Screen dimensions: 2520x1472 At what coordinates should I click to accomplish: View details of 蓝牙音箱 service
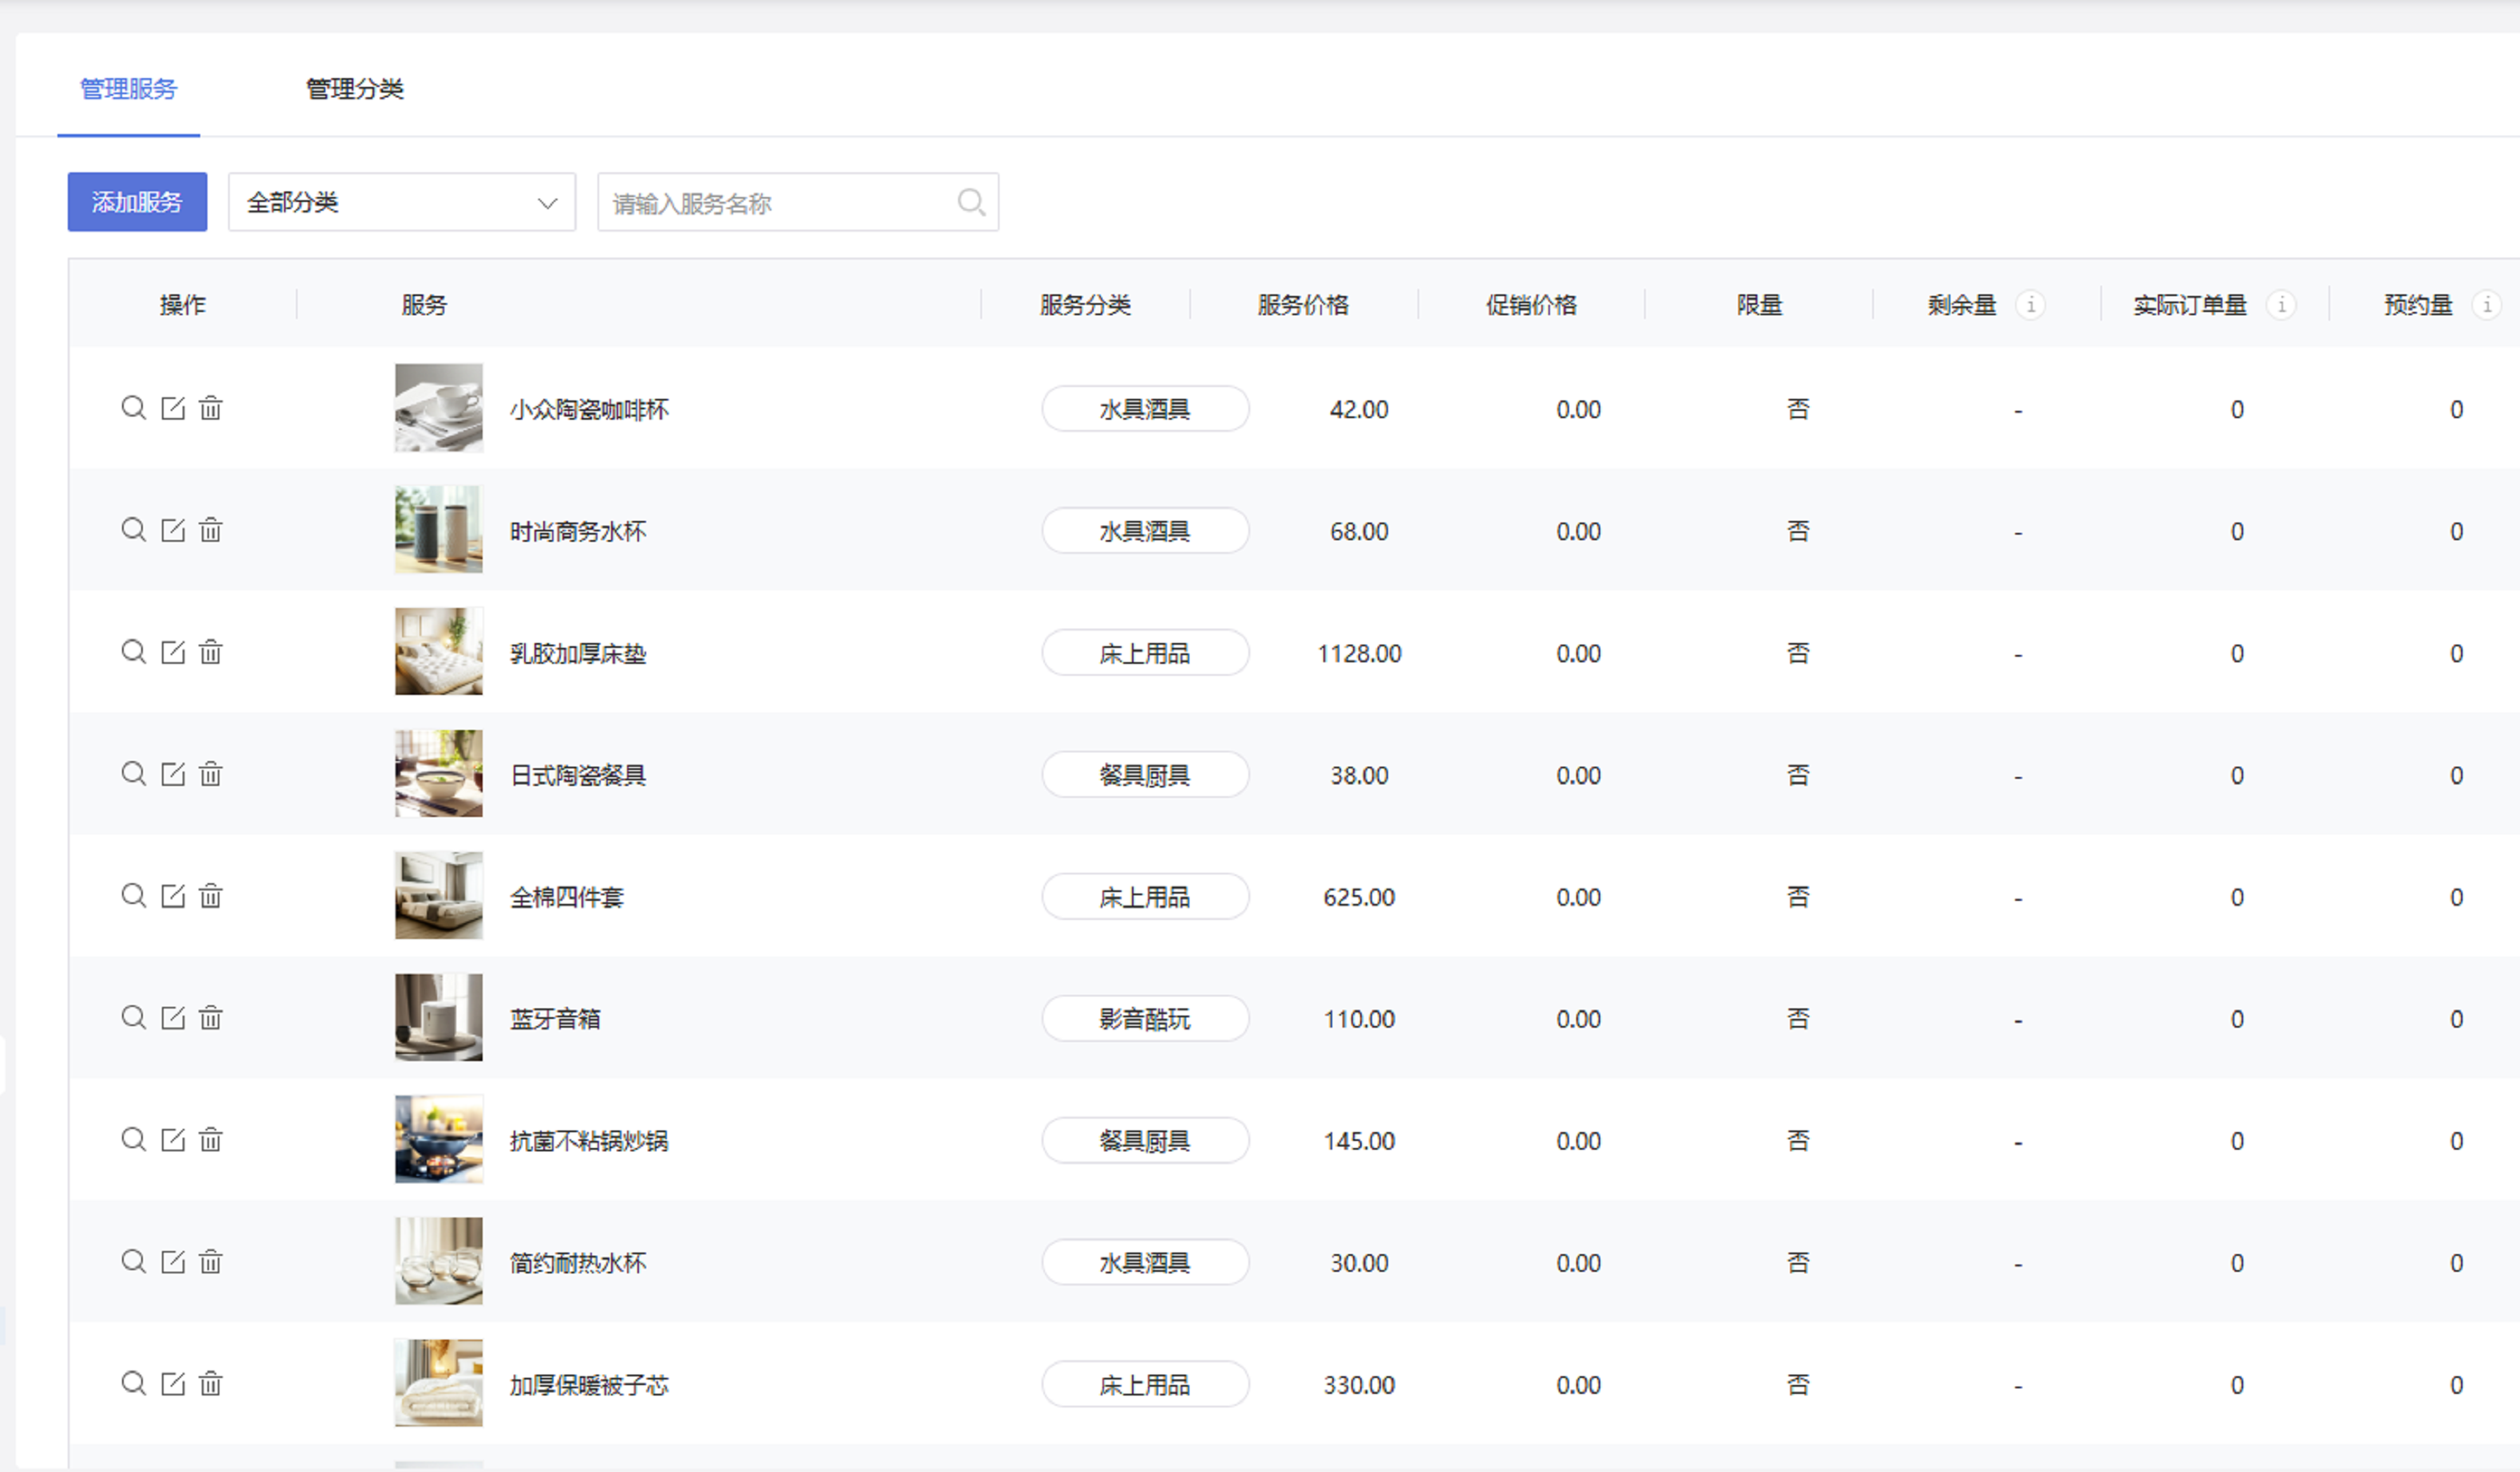133,1018
